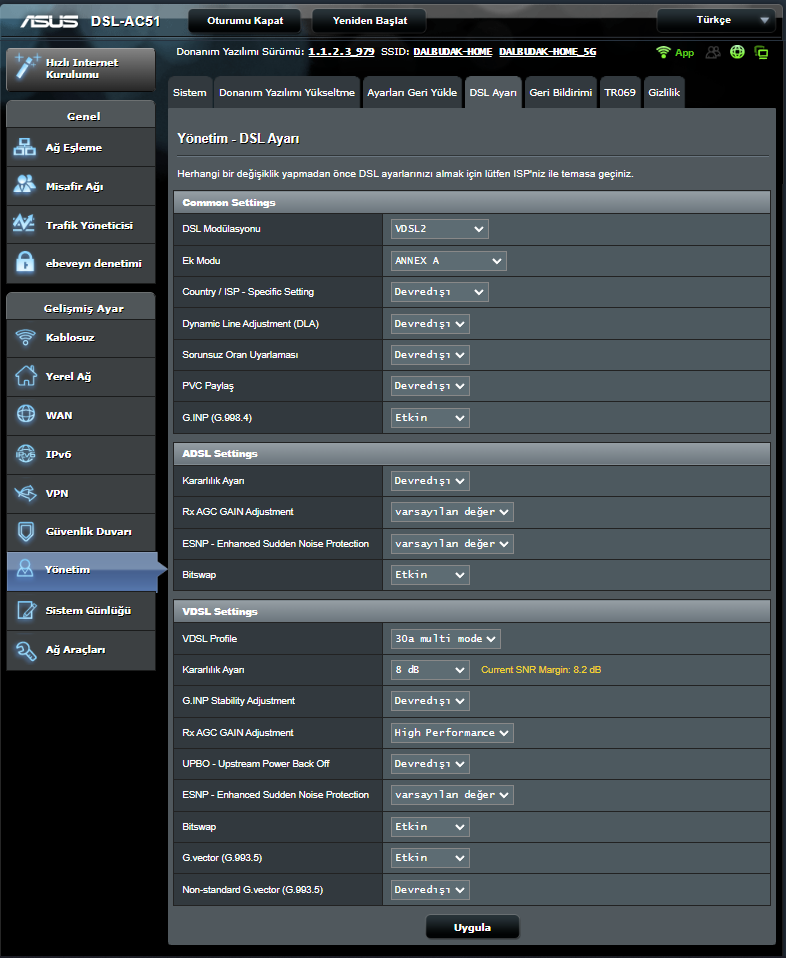Click the VDSL Settings section header

click(x=472, y=612)
